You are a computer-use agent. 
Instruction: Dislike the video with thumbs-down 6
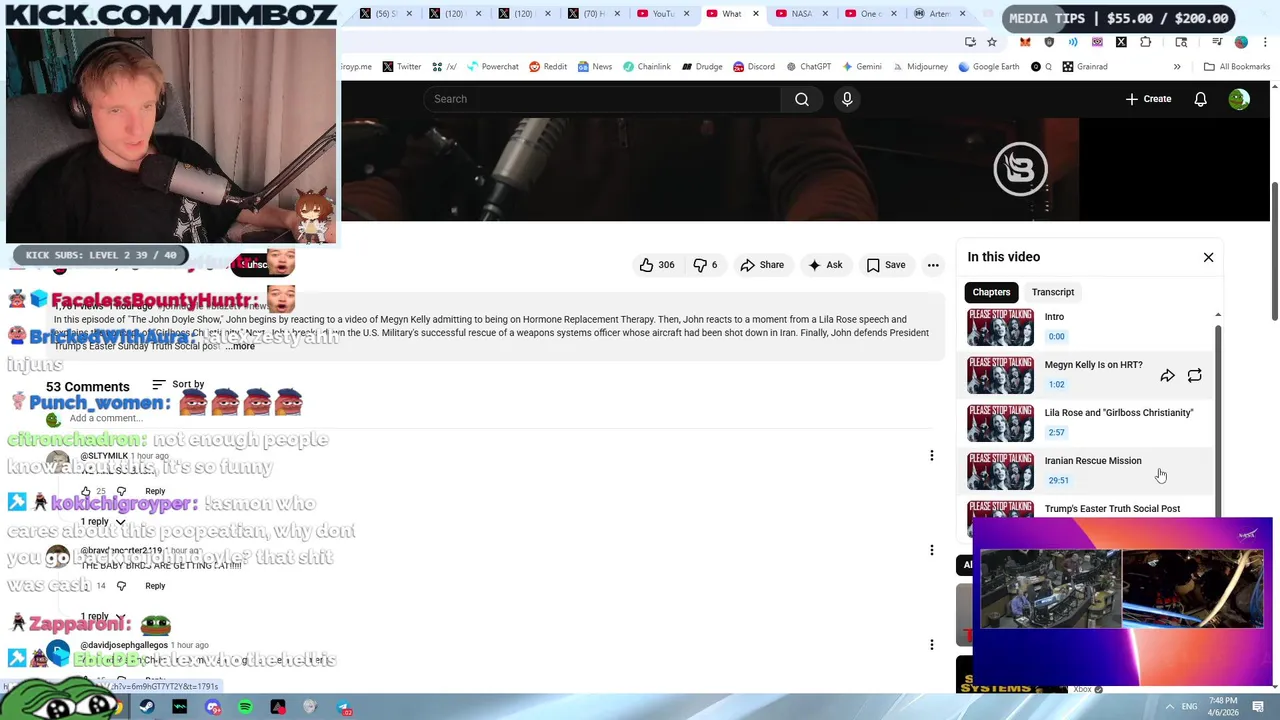[x=706, y=265]
